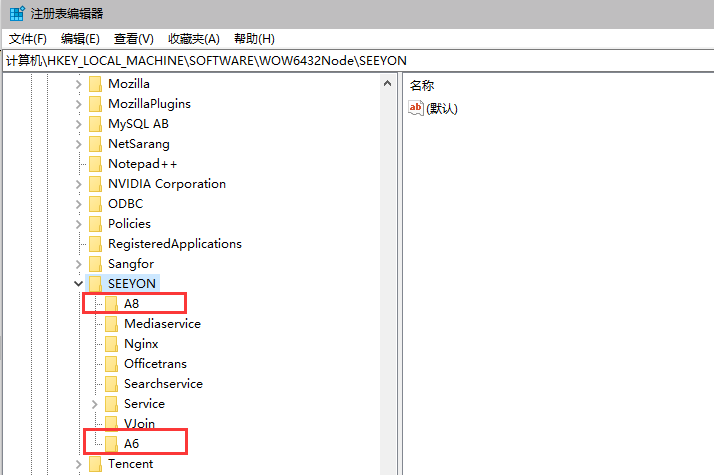Select the Mediaservice subkey label
Viewport: 714px width, 475px height.
tap(163, 324)
